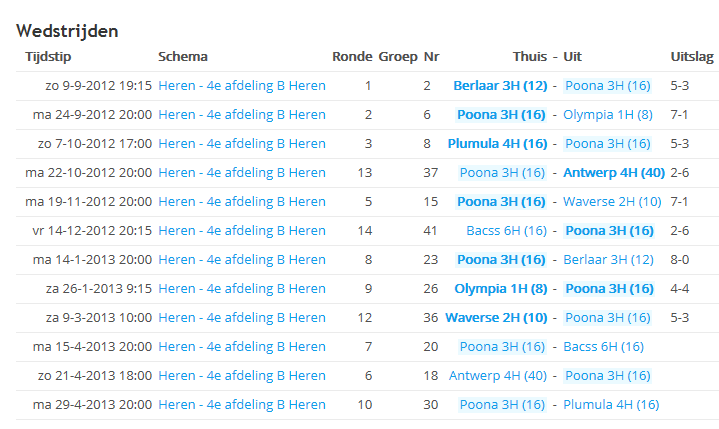Open Poona 3H (16) away team in match 2
The height and width of the screenshot is (429, 719).
pyautogui.click(x=608, y=86)
